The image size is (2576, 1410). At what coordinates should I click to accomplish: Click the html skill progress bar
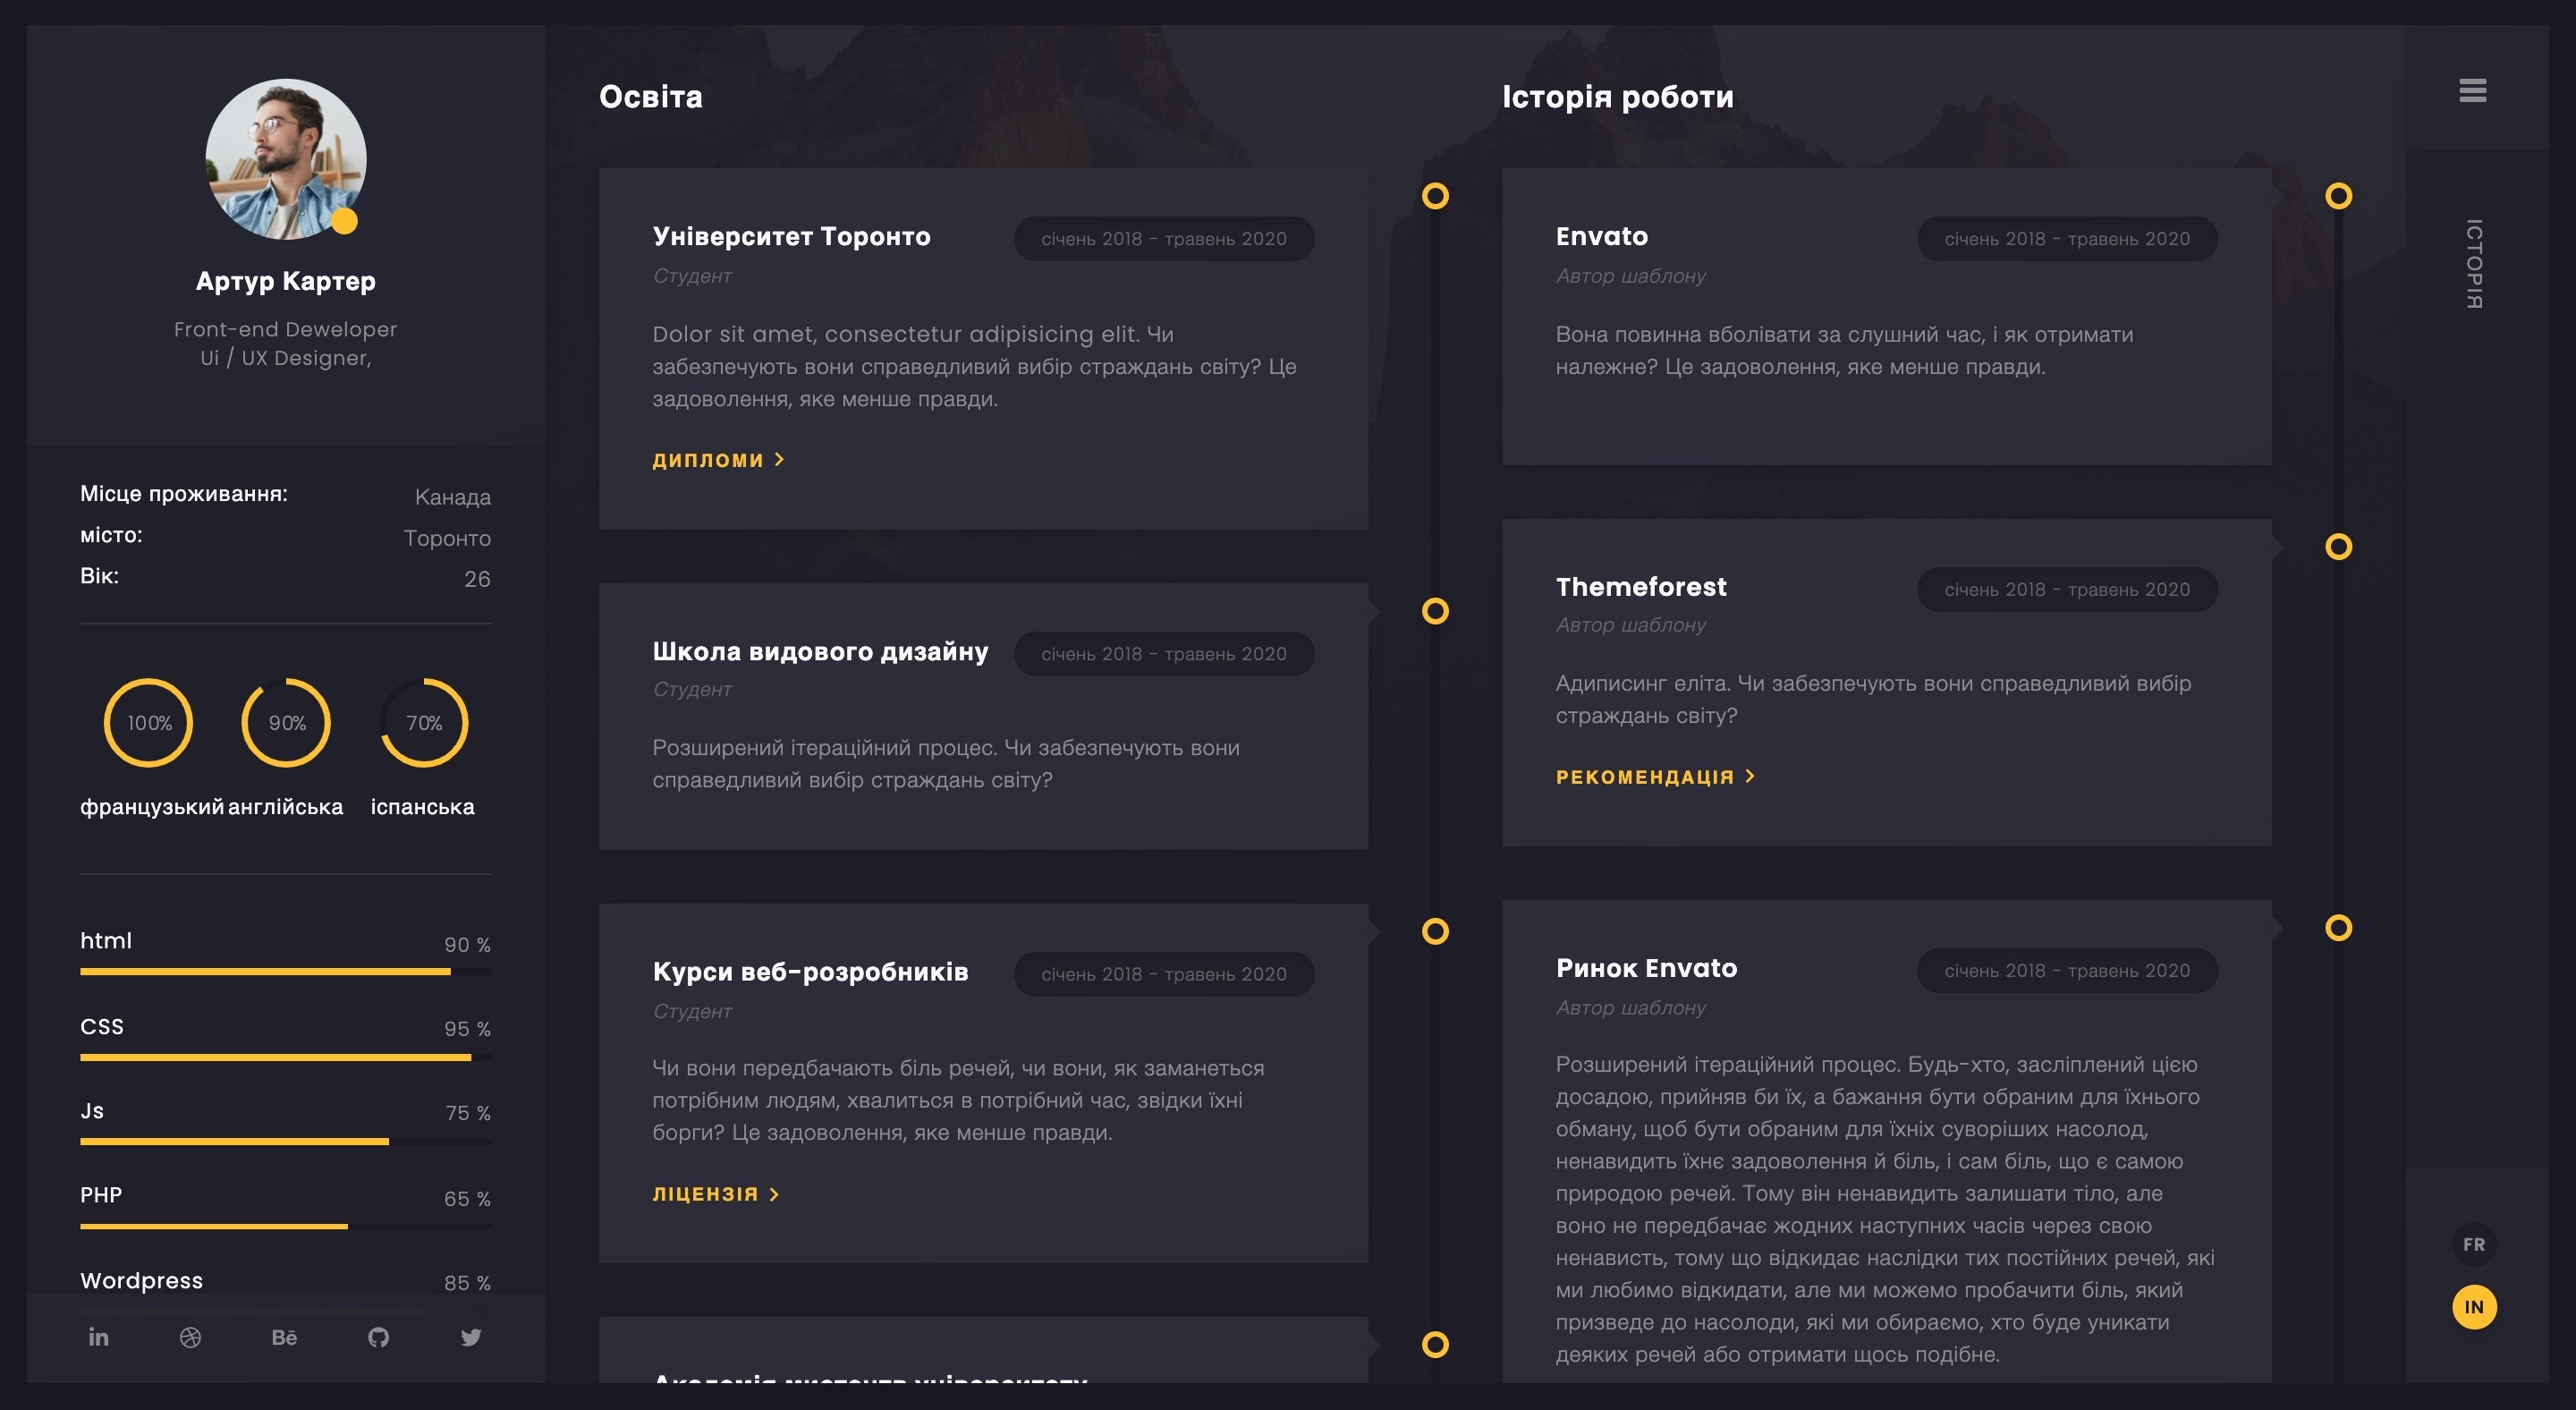point(286,971)
